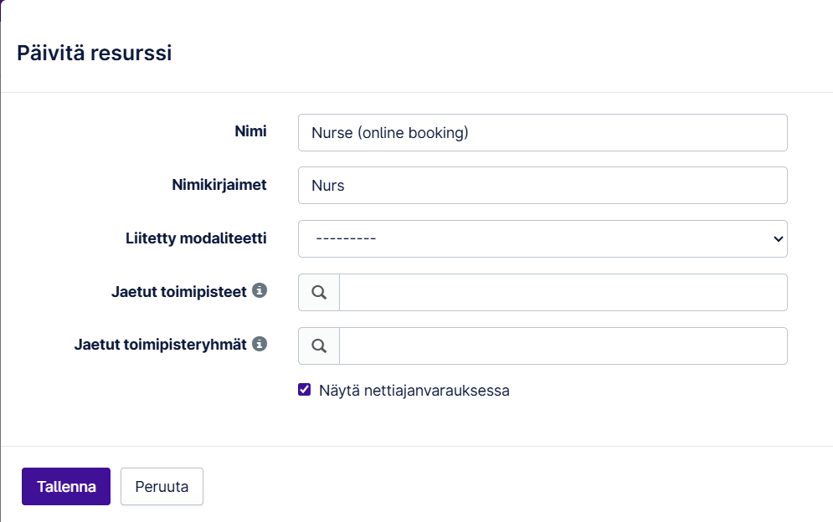The image size is (833, 522).
Task: Click the magnifier icon in Jaetut toimipisteet row
Action: coord(319,292)
